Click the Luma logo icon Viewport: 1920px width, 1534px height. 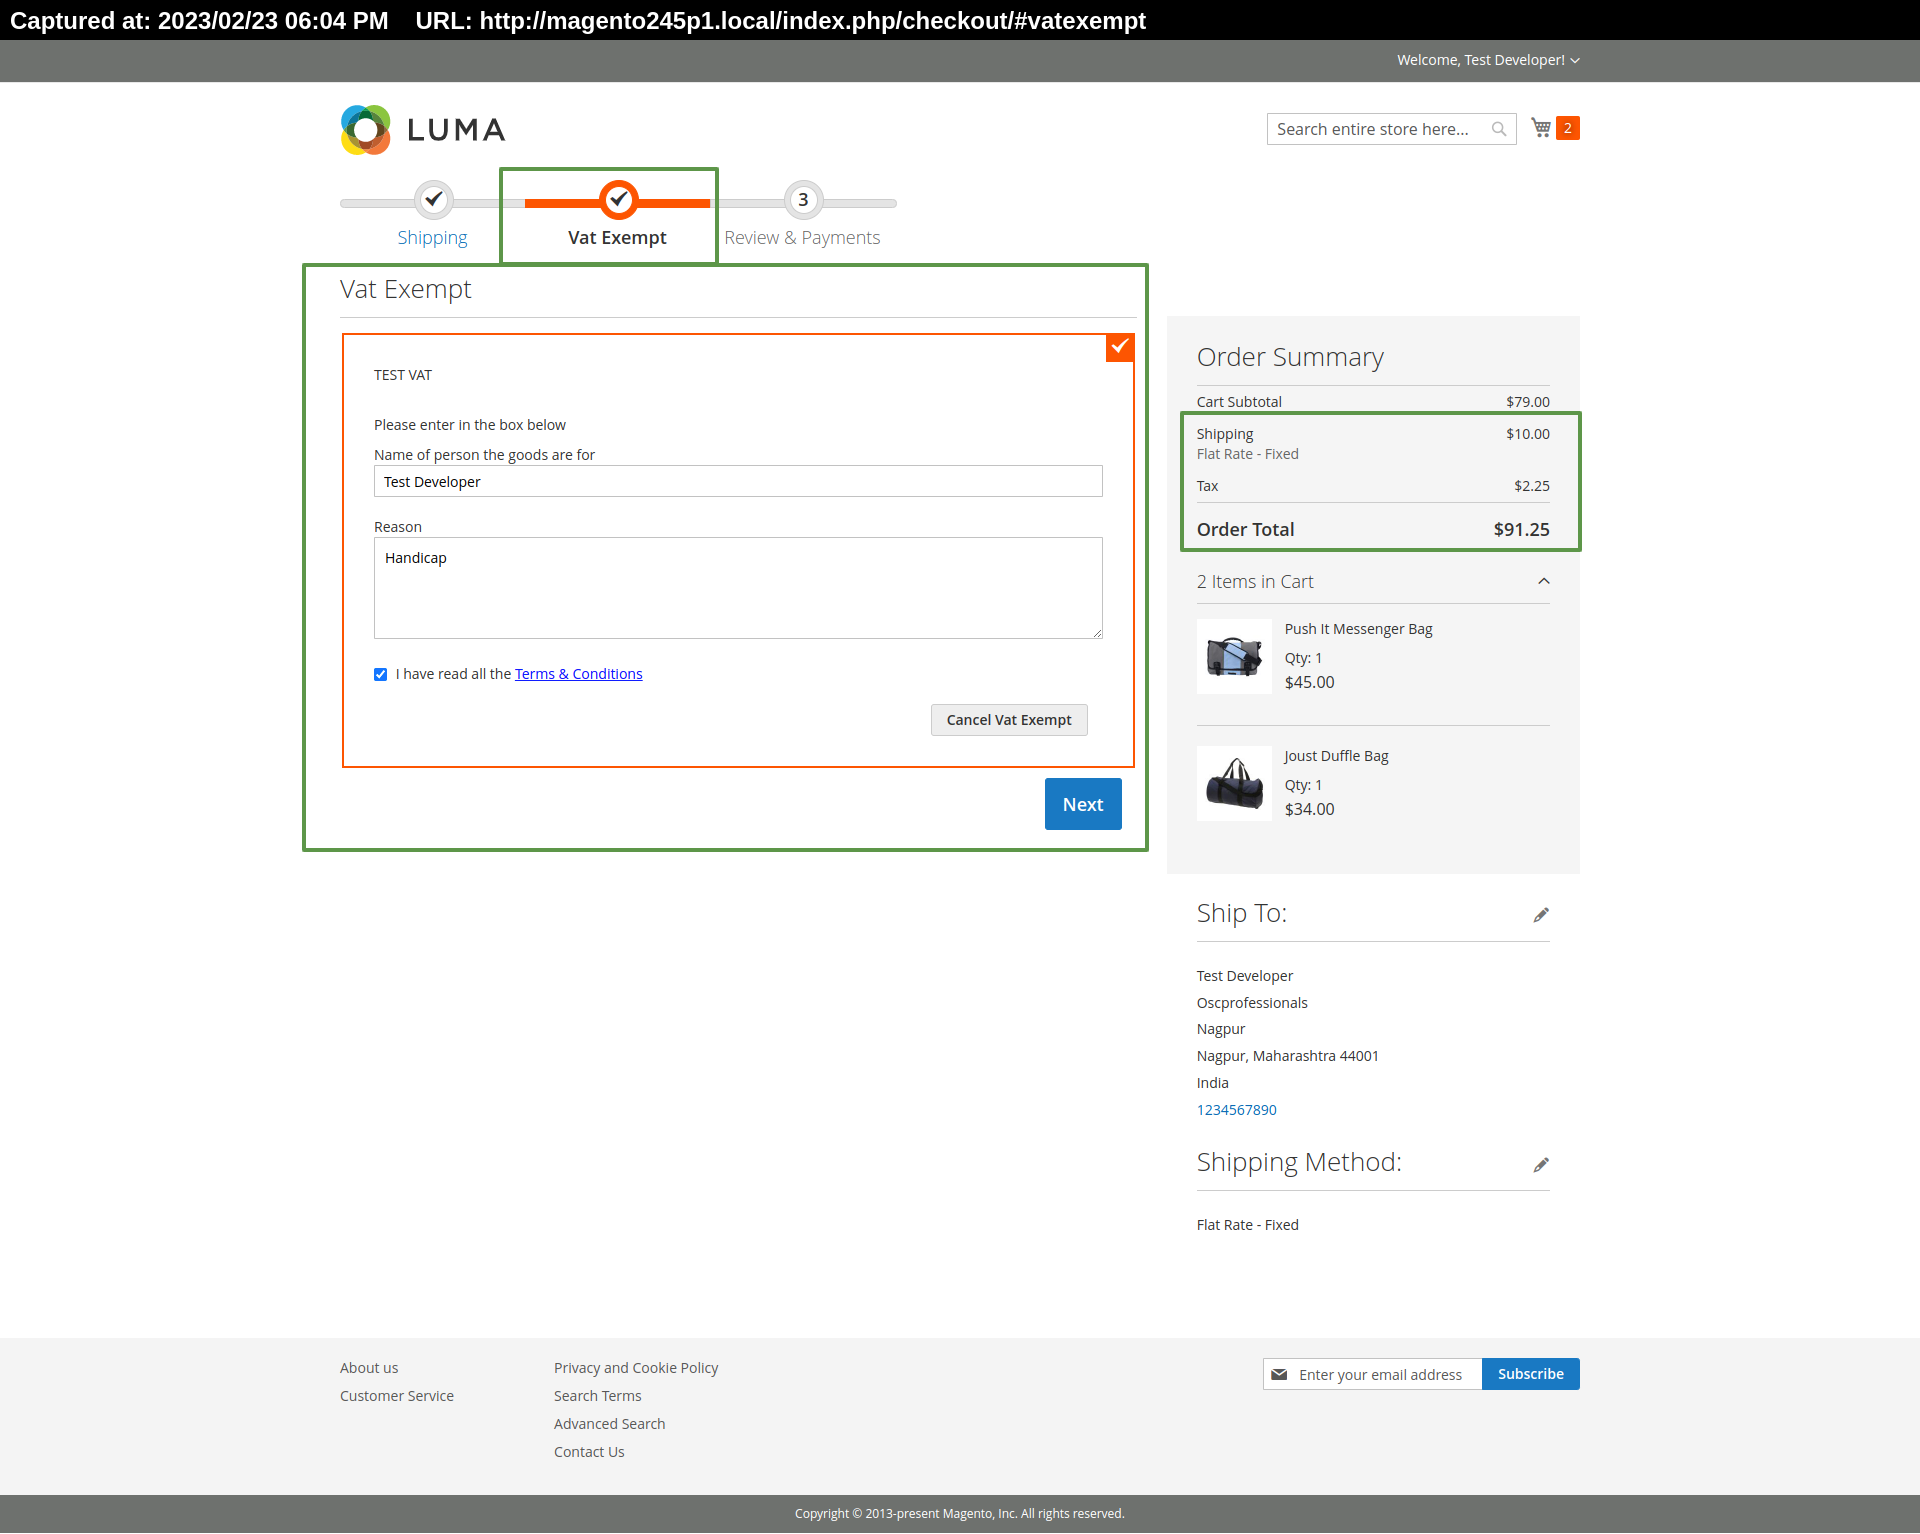[x=366, y=130]
